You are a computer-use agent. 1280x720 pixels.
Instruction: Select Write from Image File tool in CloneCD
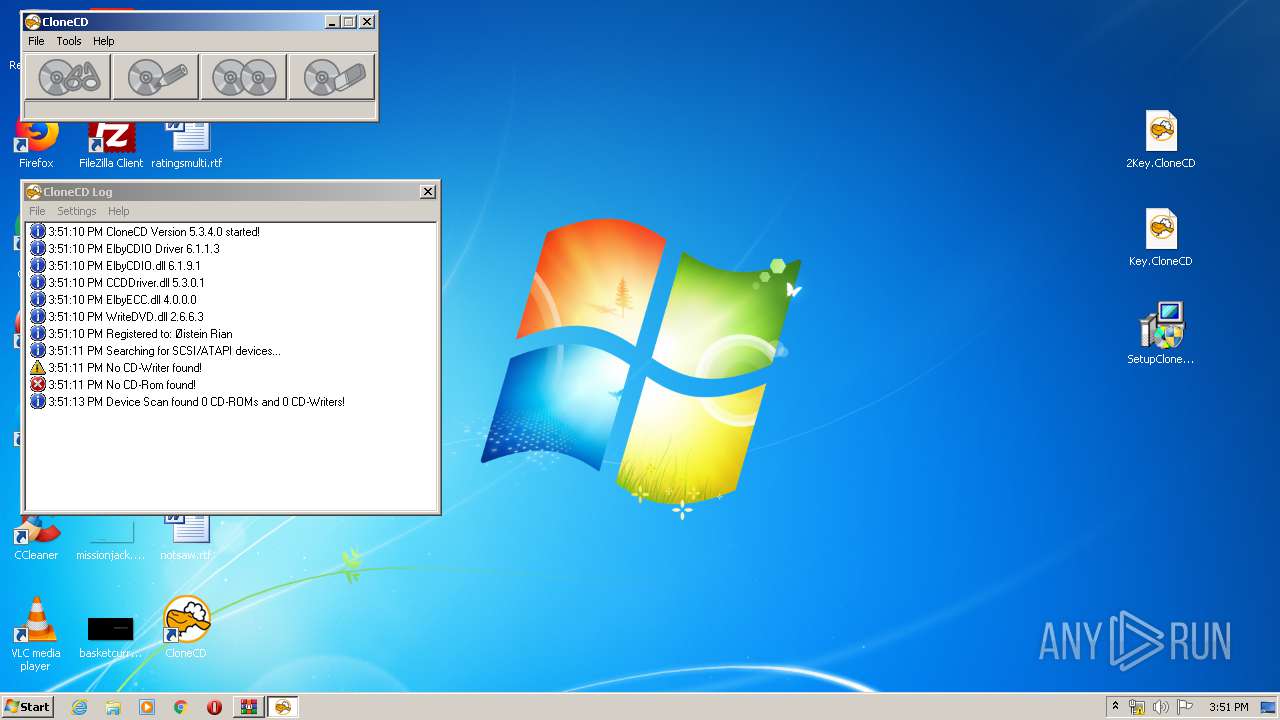pos(155,77)
